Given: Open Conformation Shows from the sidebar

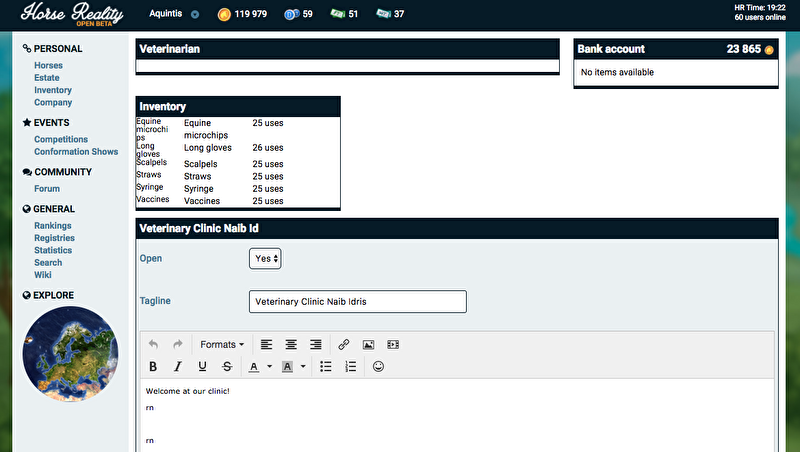Looking at the screenshot, I should 76,152.
